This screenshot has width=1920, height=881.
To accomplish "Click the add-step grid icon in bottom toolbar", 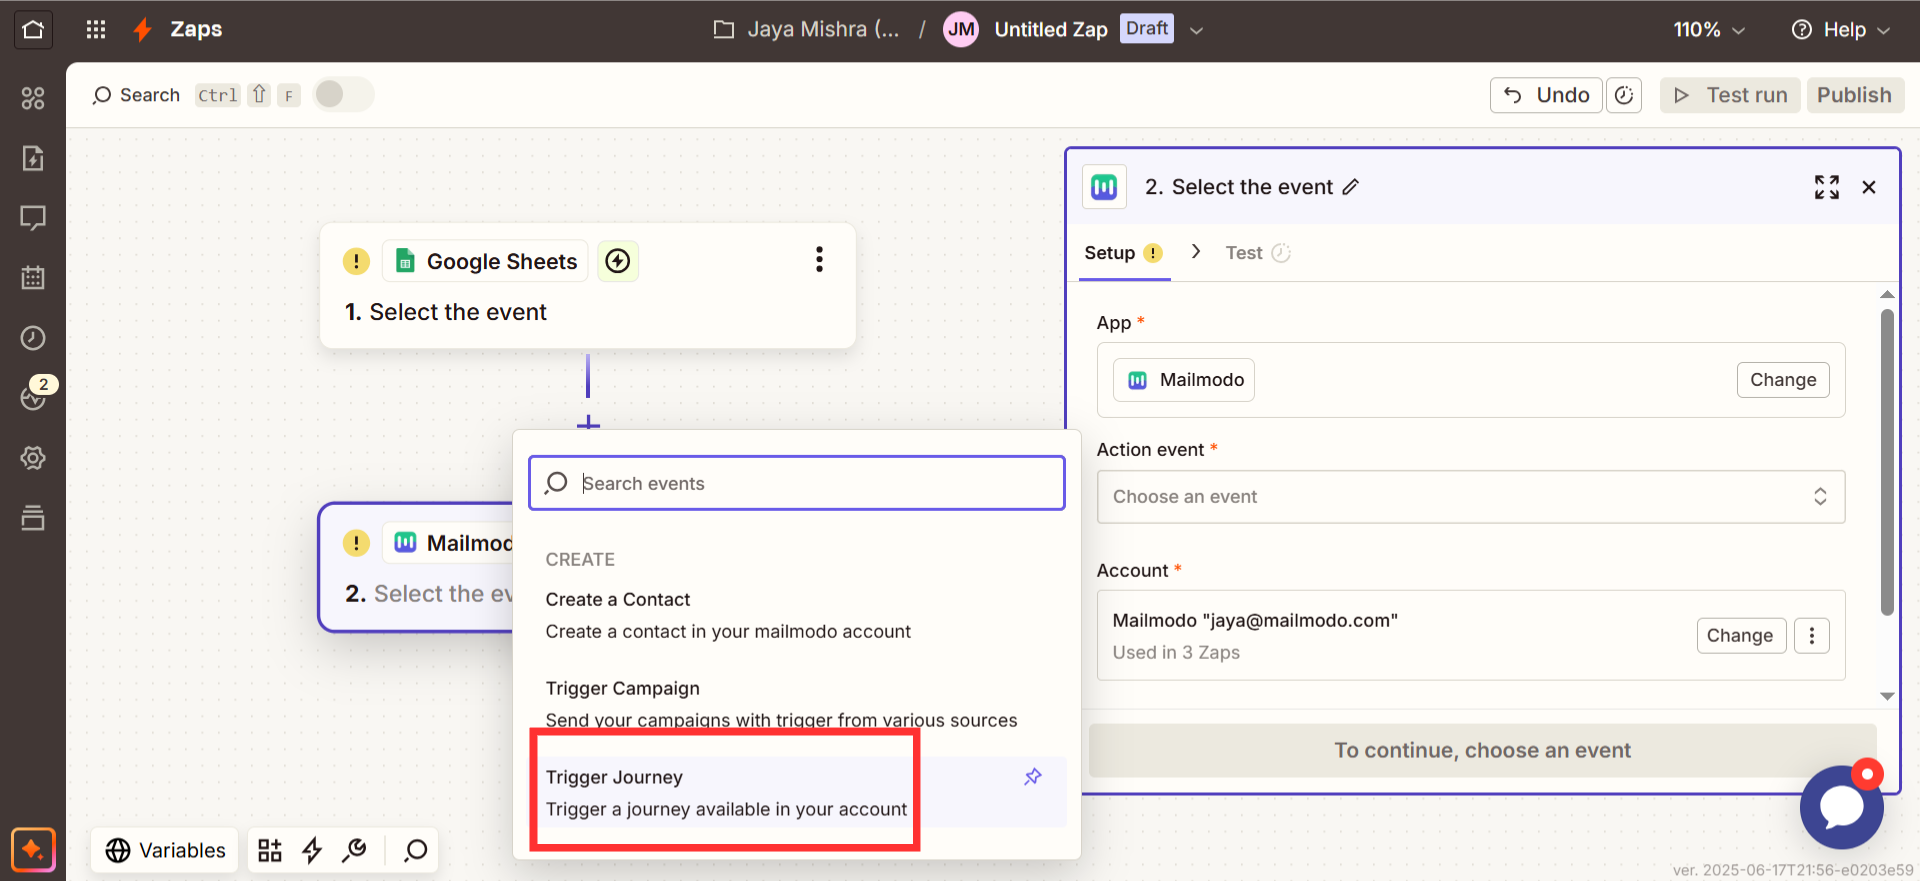I will [x=270, y=850].
